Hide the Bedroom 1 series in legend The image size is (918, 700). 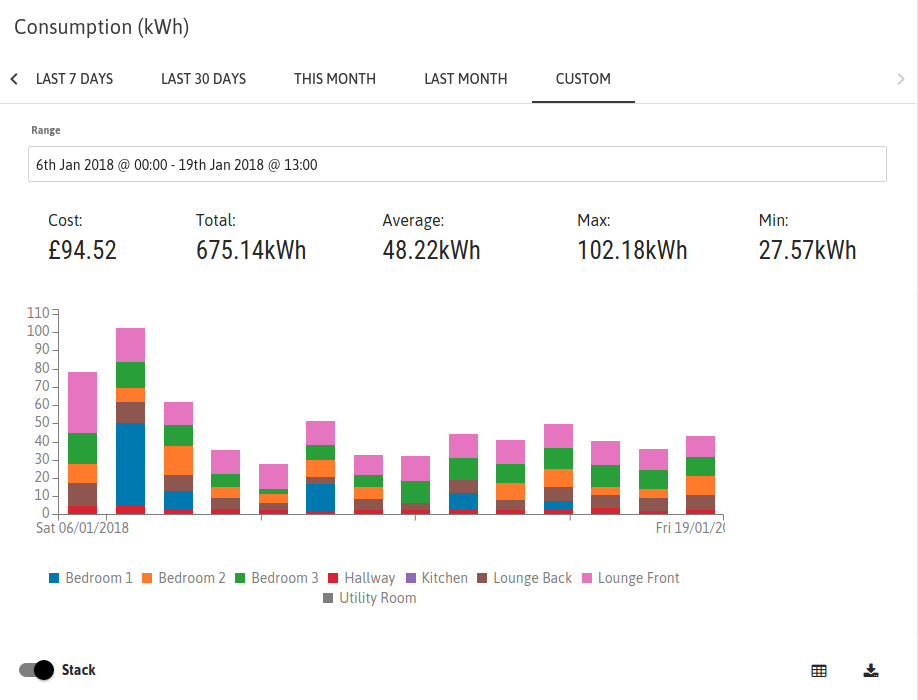coord(91,578)
